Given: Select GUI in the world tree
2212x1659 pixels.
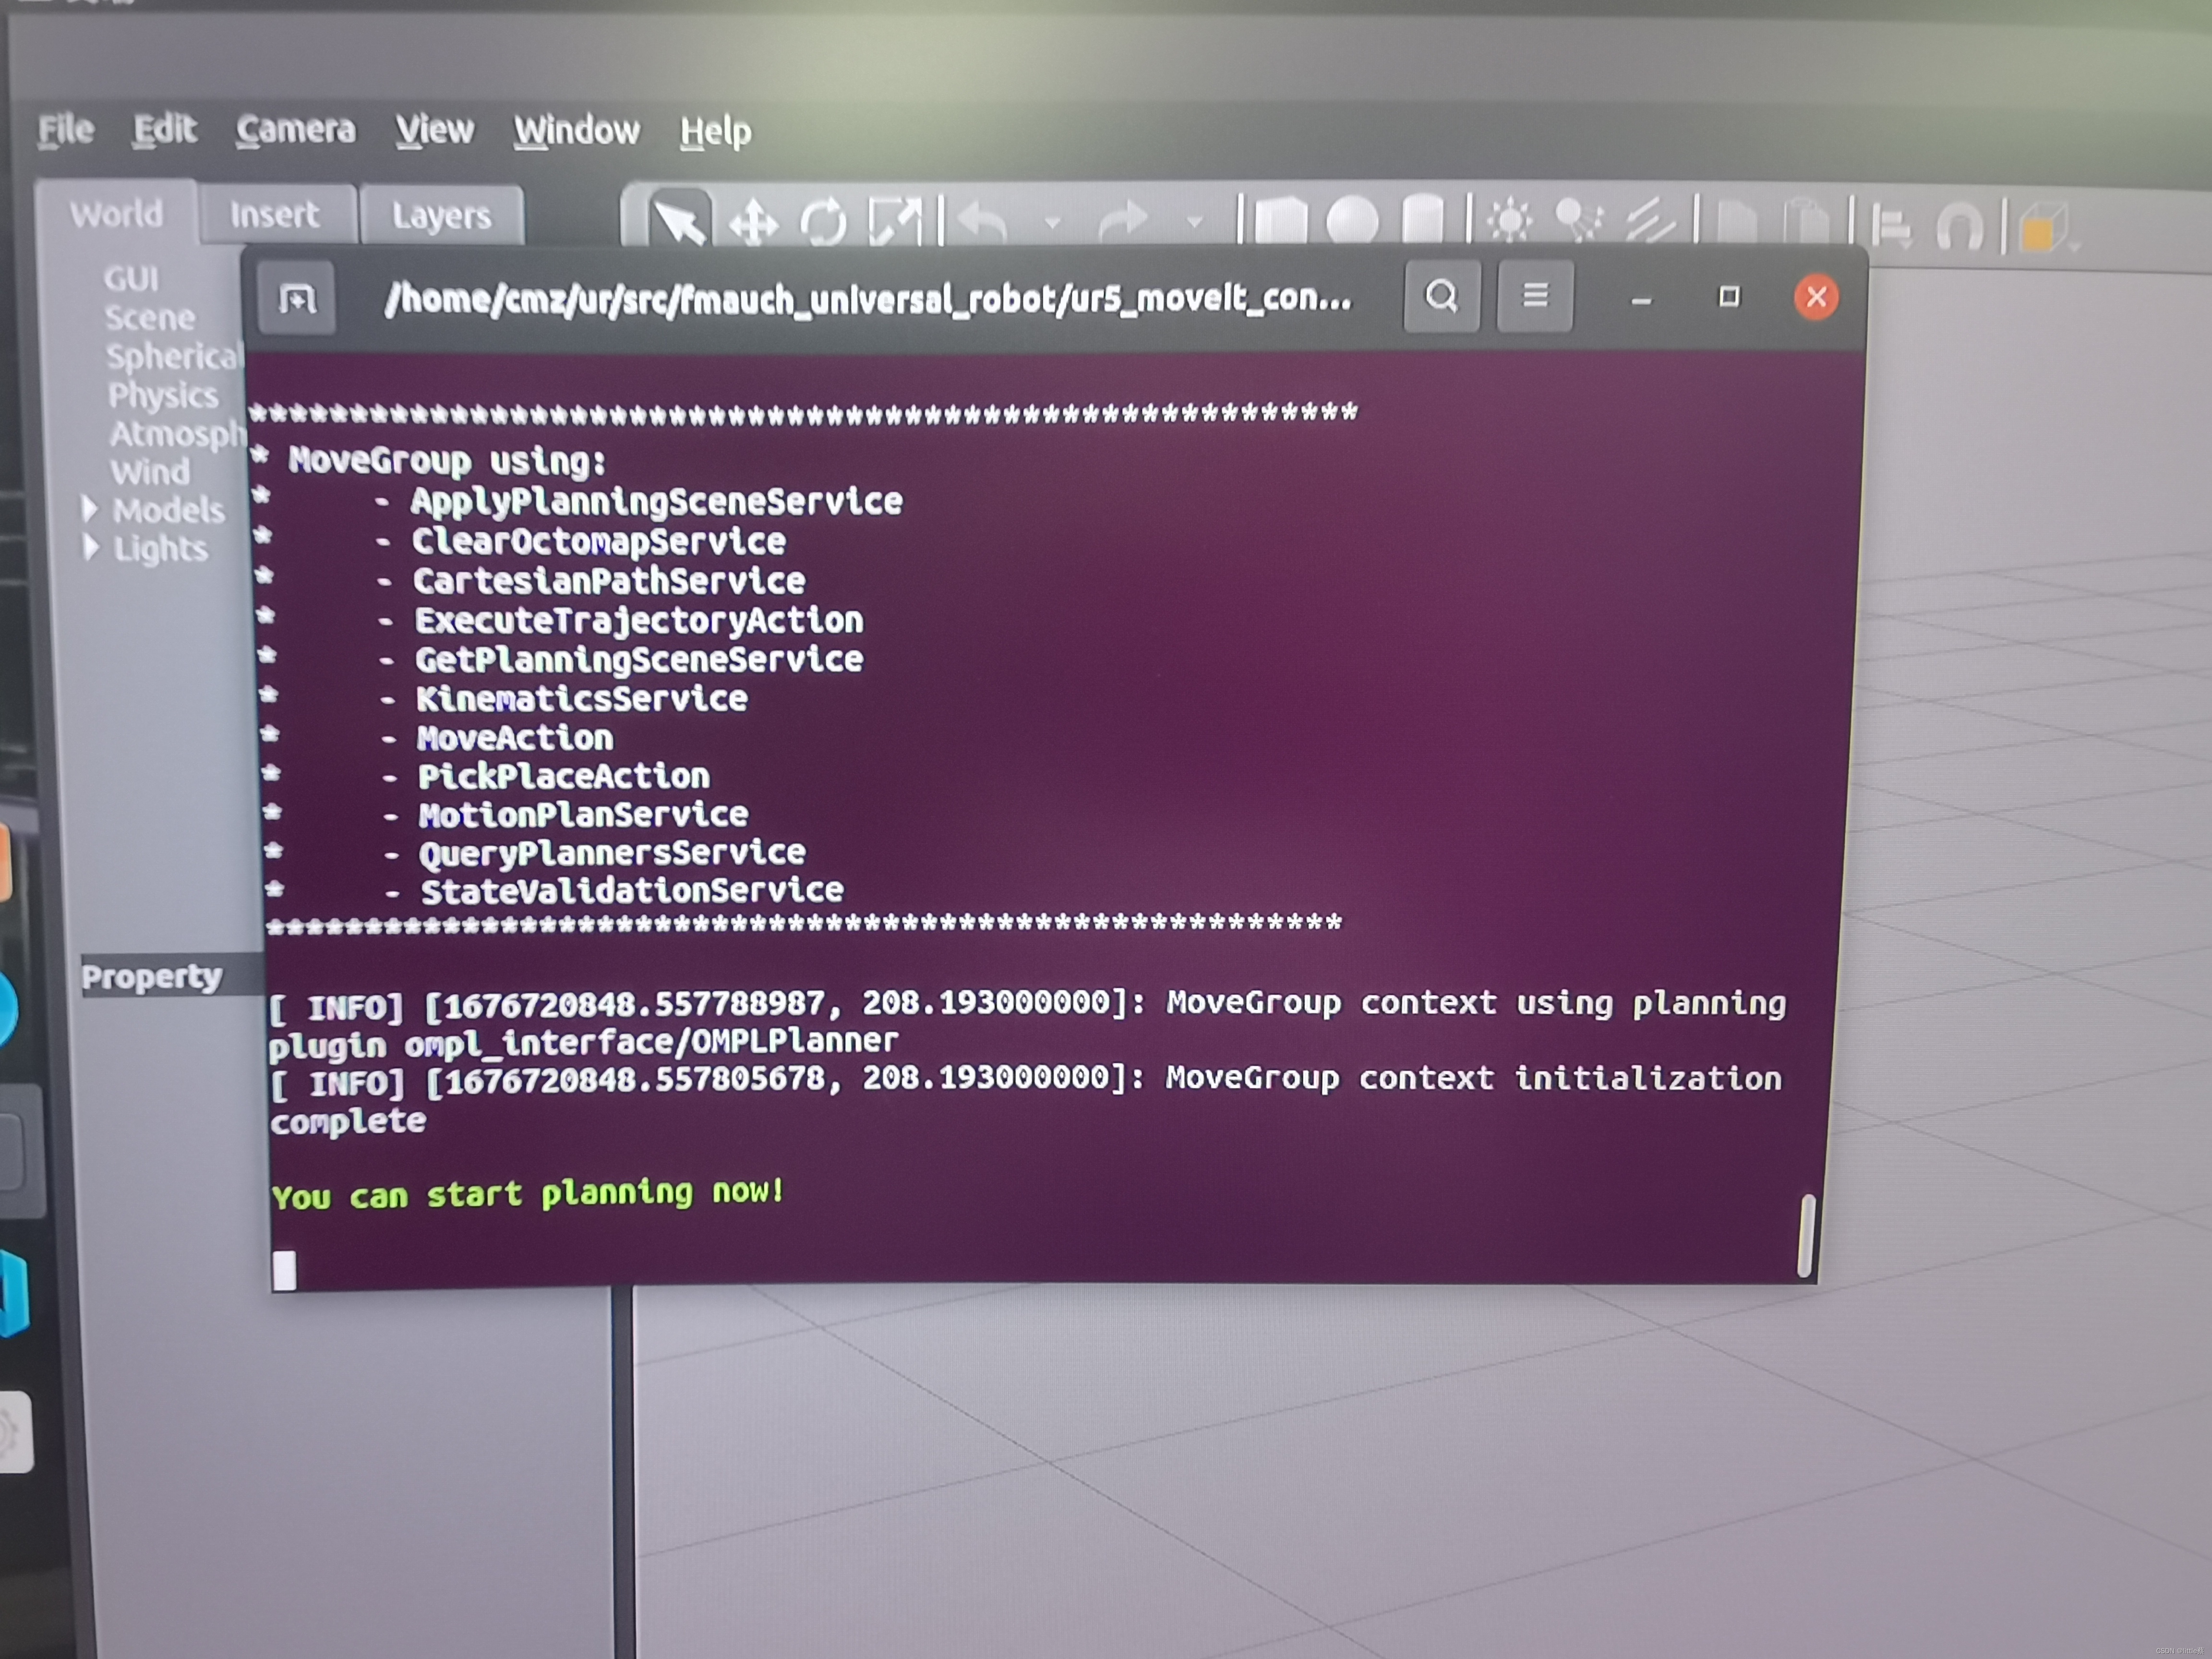Looking at the screenshot, I should point(131,278).
